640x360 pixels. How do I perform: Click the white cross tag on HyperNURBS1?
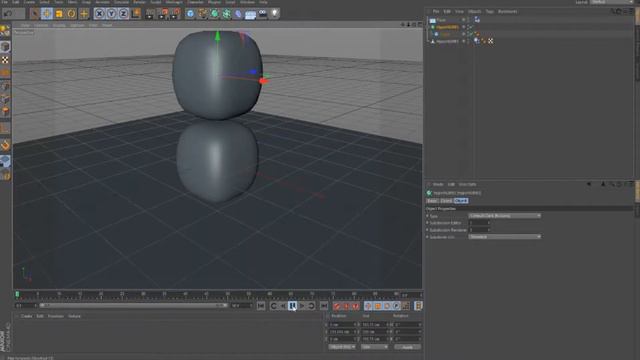(491, 41)
